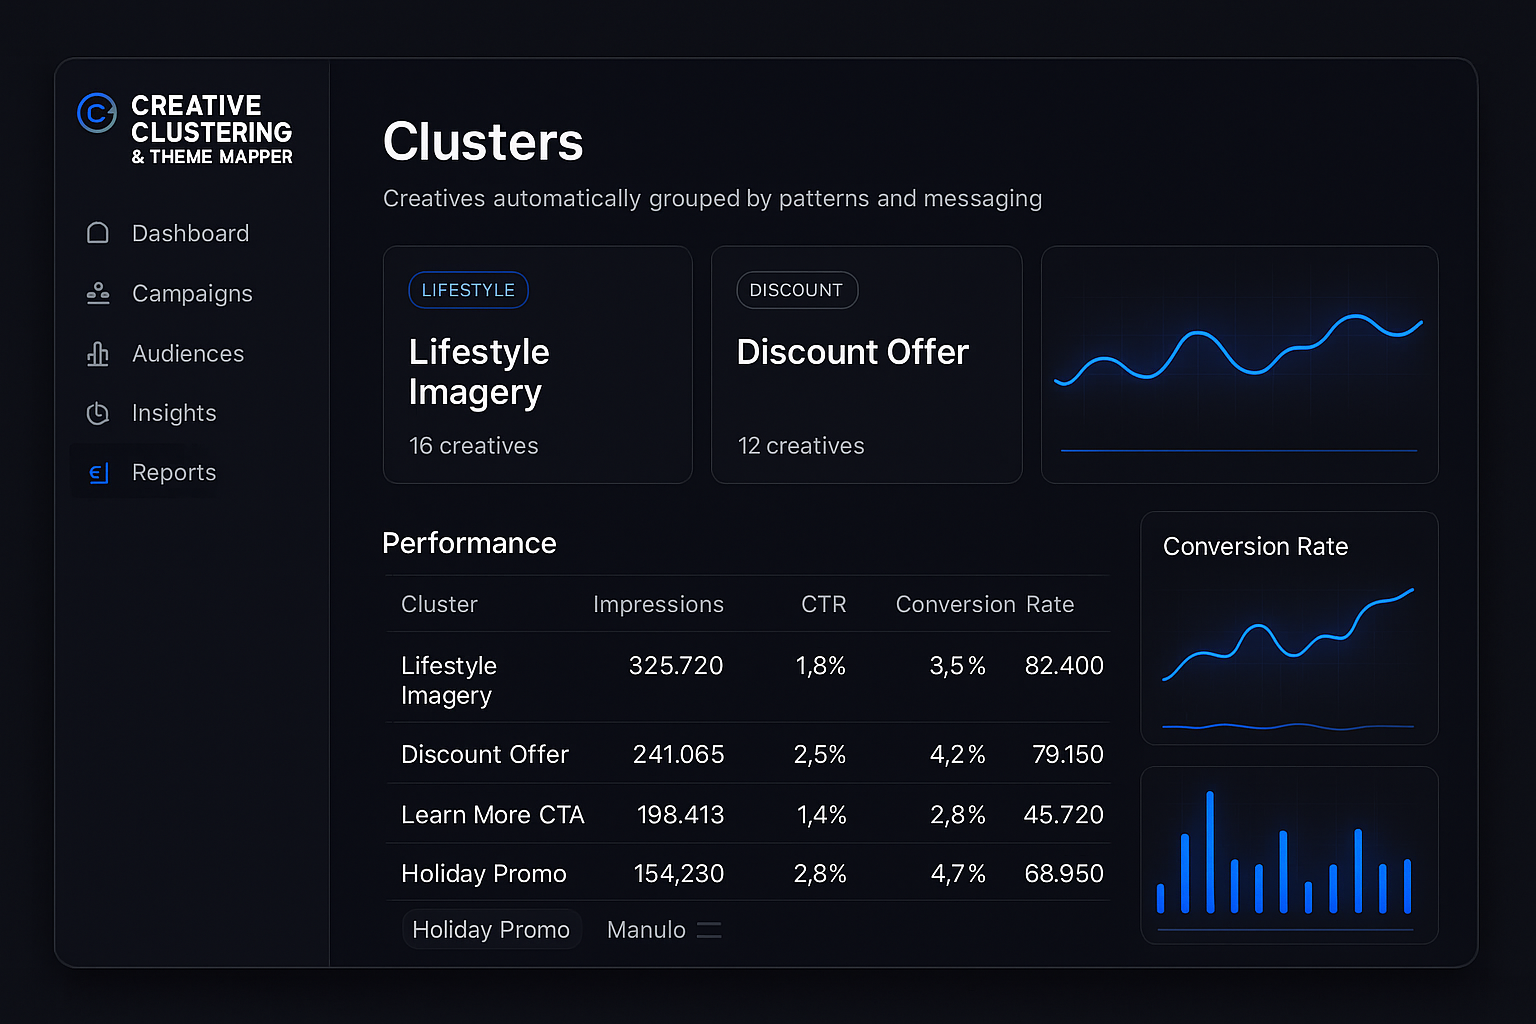
Task: Toggle the DISCOUNT badge on Discount Offer
Action: (797, 290)
